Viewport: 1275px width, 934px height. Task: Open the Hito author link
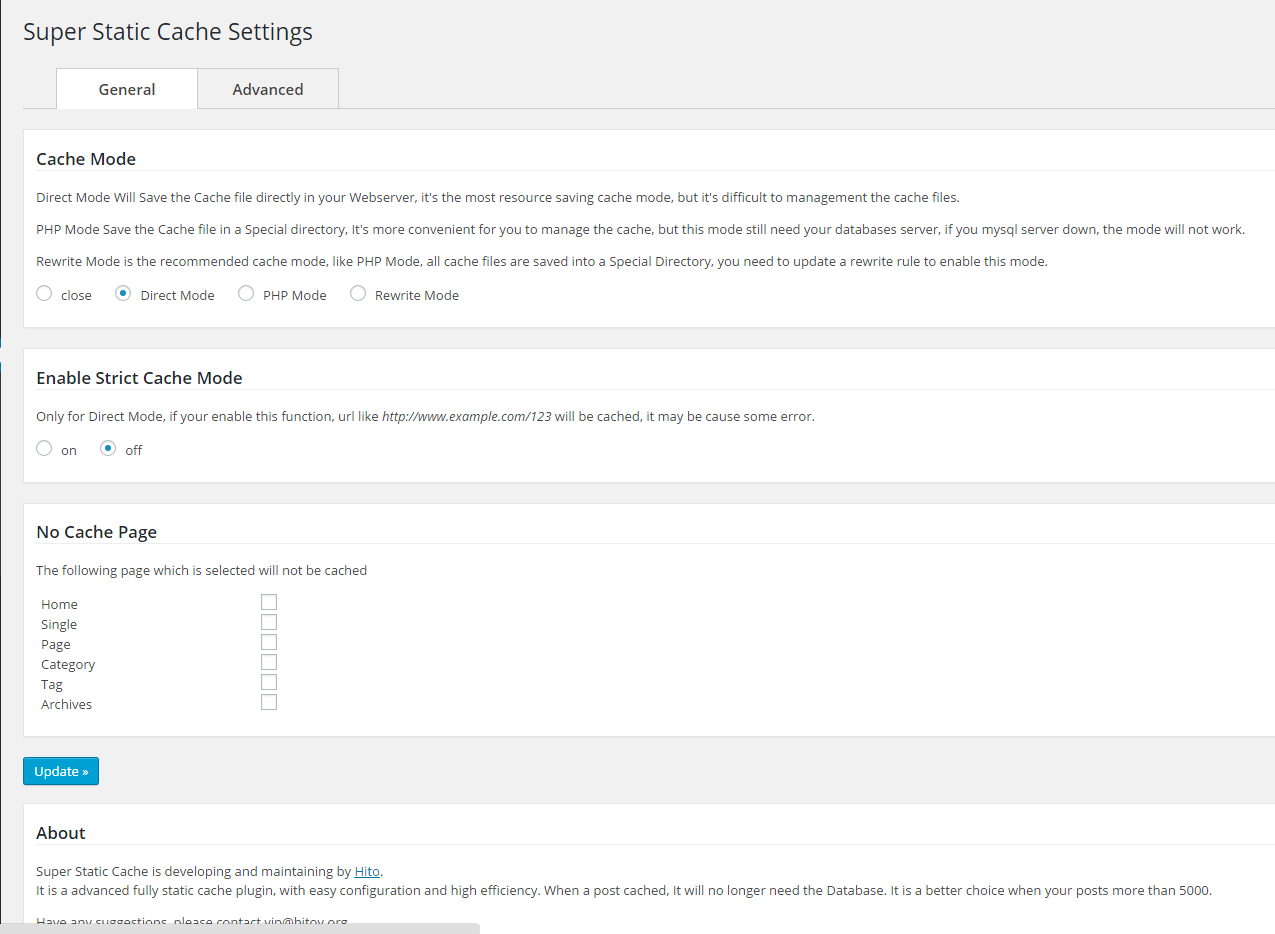[367, 871]
